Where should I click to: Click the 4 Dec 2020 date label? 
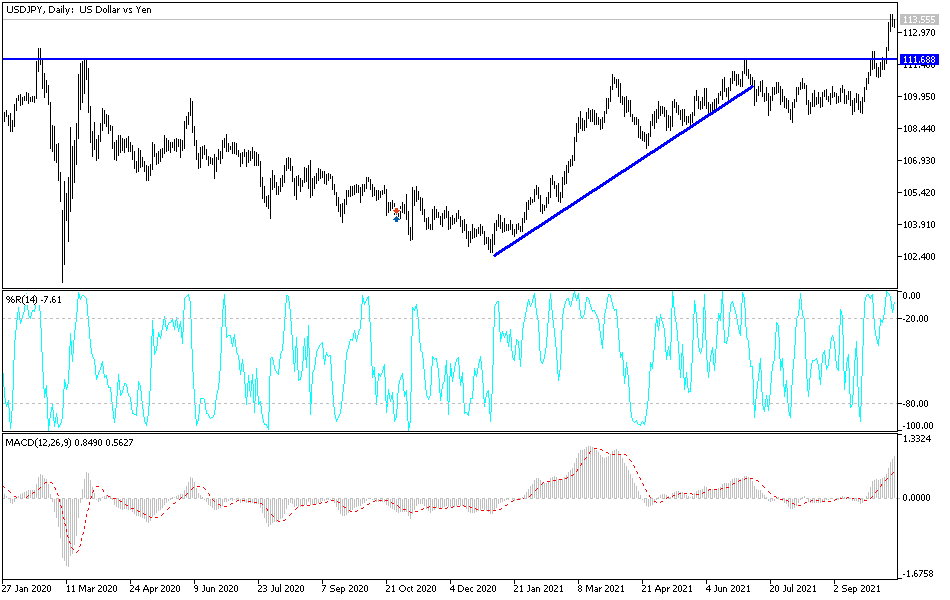click(x=473, y=588)
